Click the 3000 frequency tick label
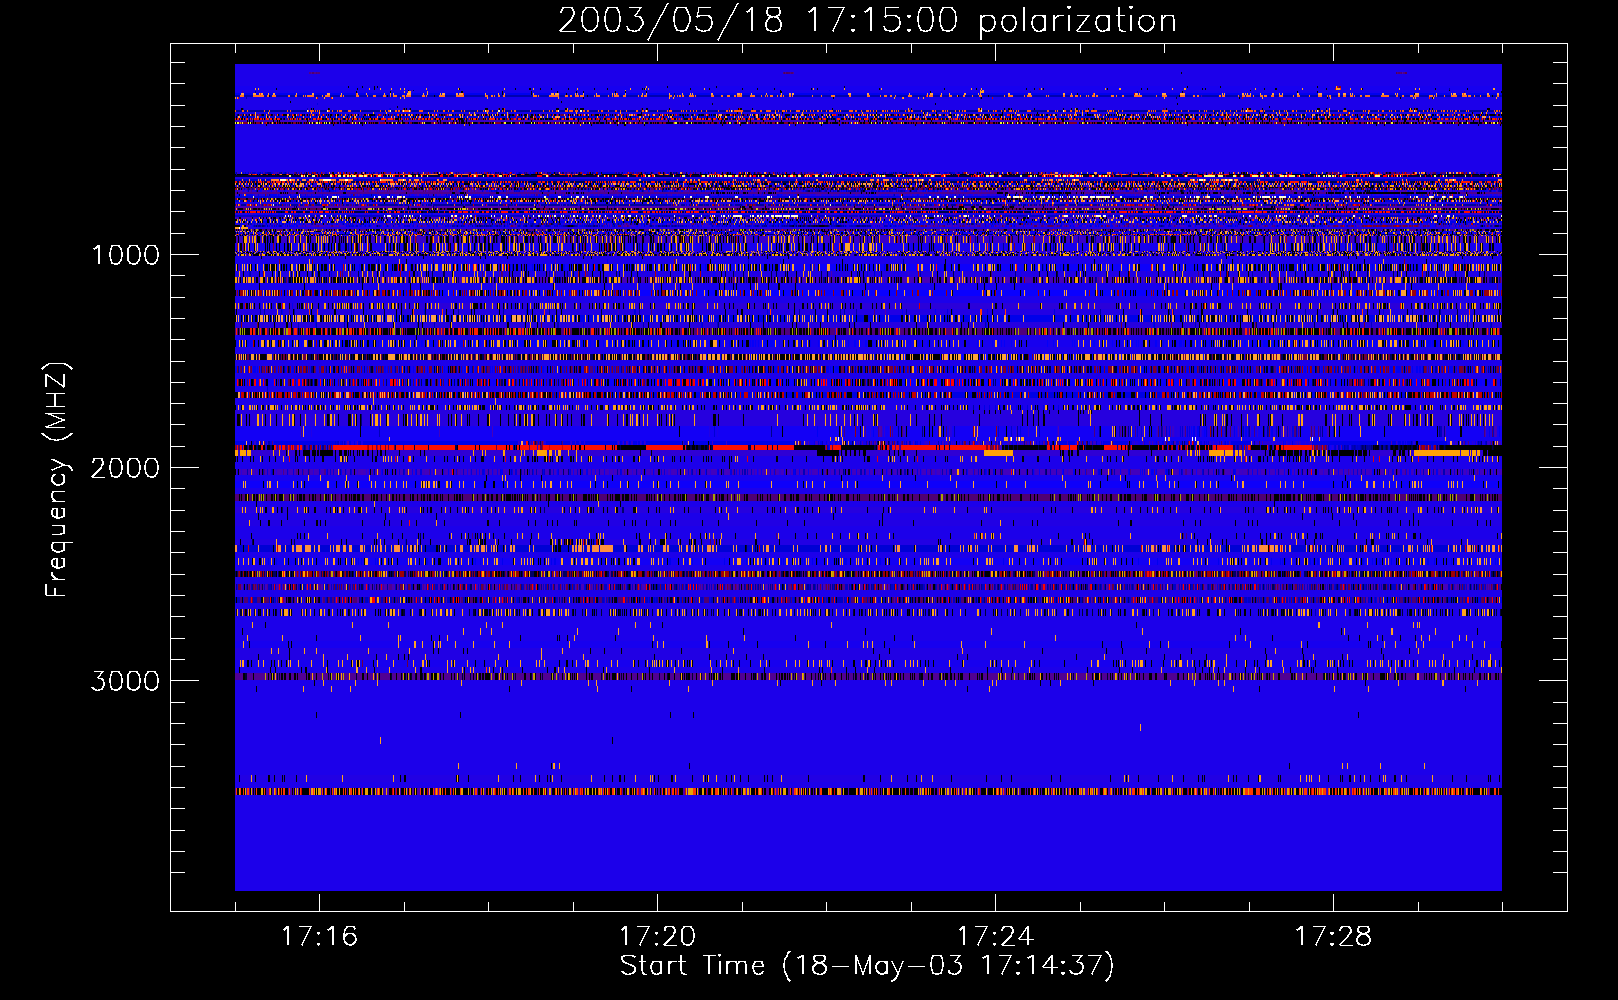The image size is (1618, 1000). tap(125, 681)
